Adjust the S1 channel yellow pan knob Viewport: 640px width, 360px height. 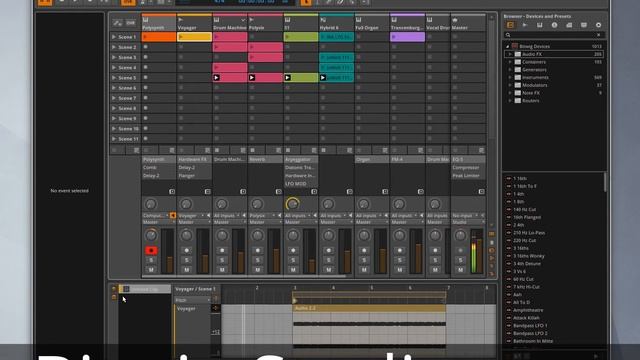293,204
